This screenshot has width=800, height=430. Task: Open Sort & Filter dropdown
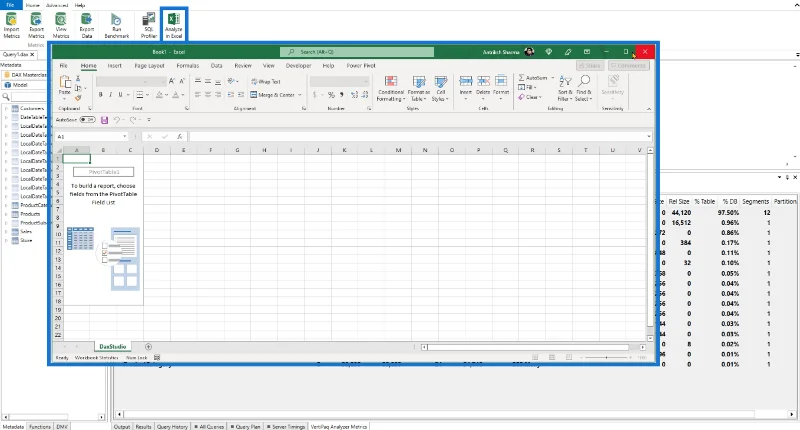tap(565, 89)
